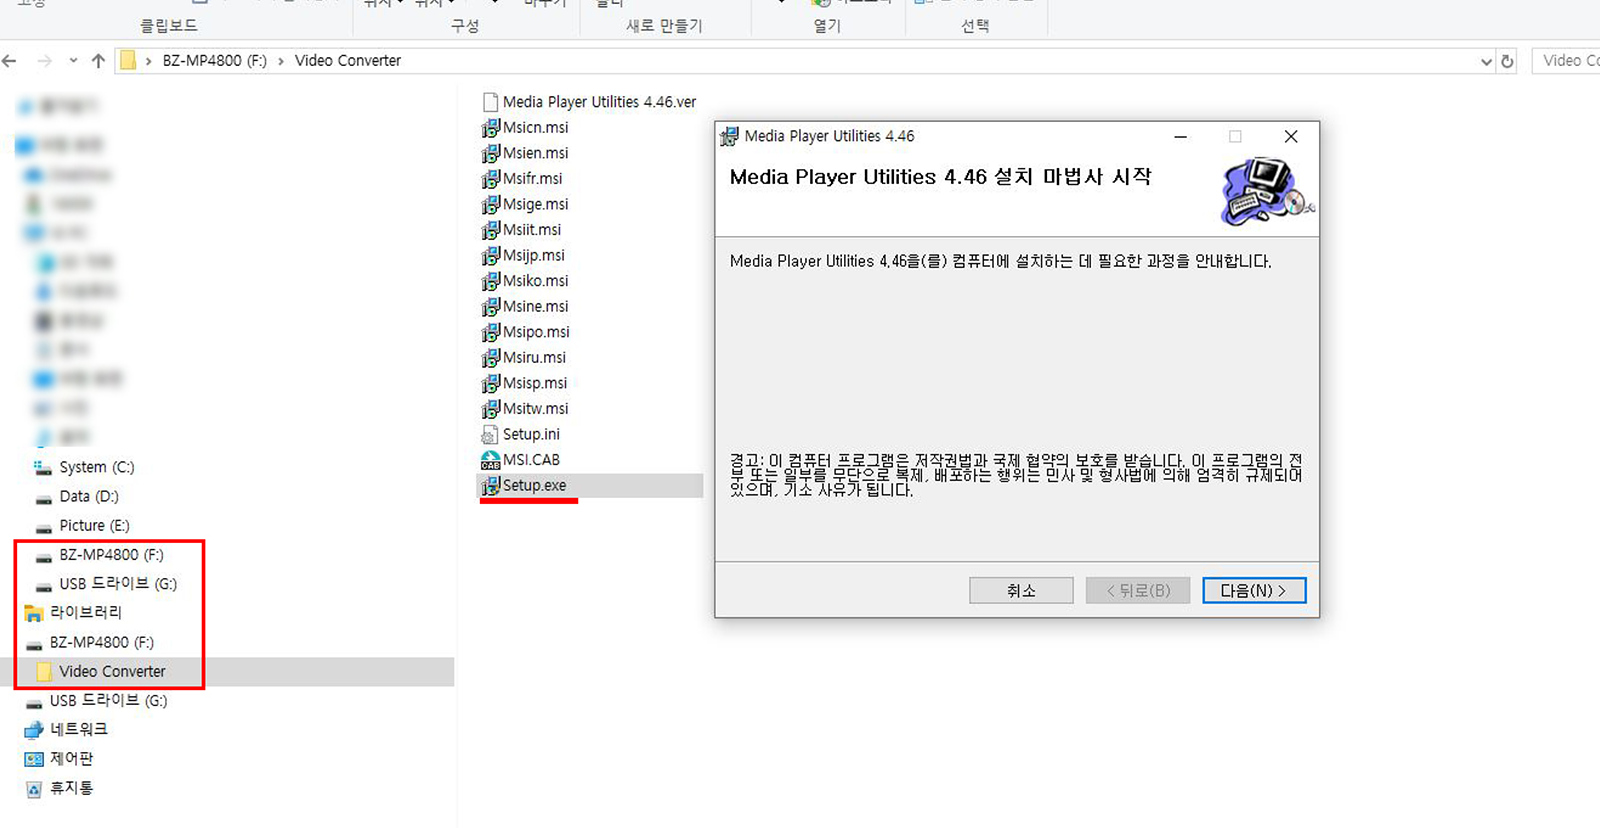Screen dimensions: 1600x828
Task: Go back with the Explorer back arrow
Action: 10,61
